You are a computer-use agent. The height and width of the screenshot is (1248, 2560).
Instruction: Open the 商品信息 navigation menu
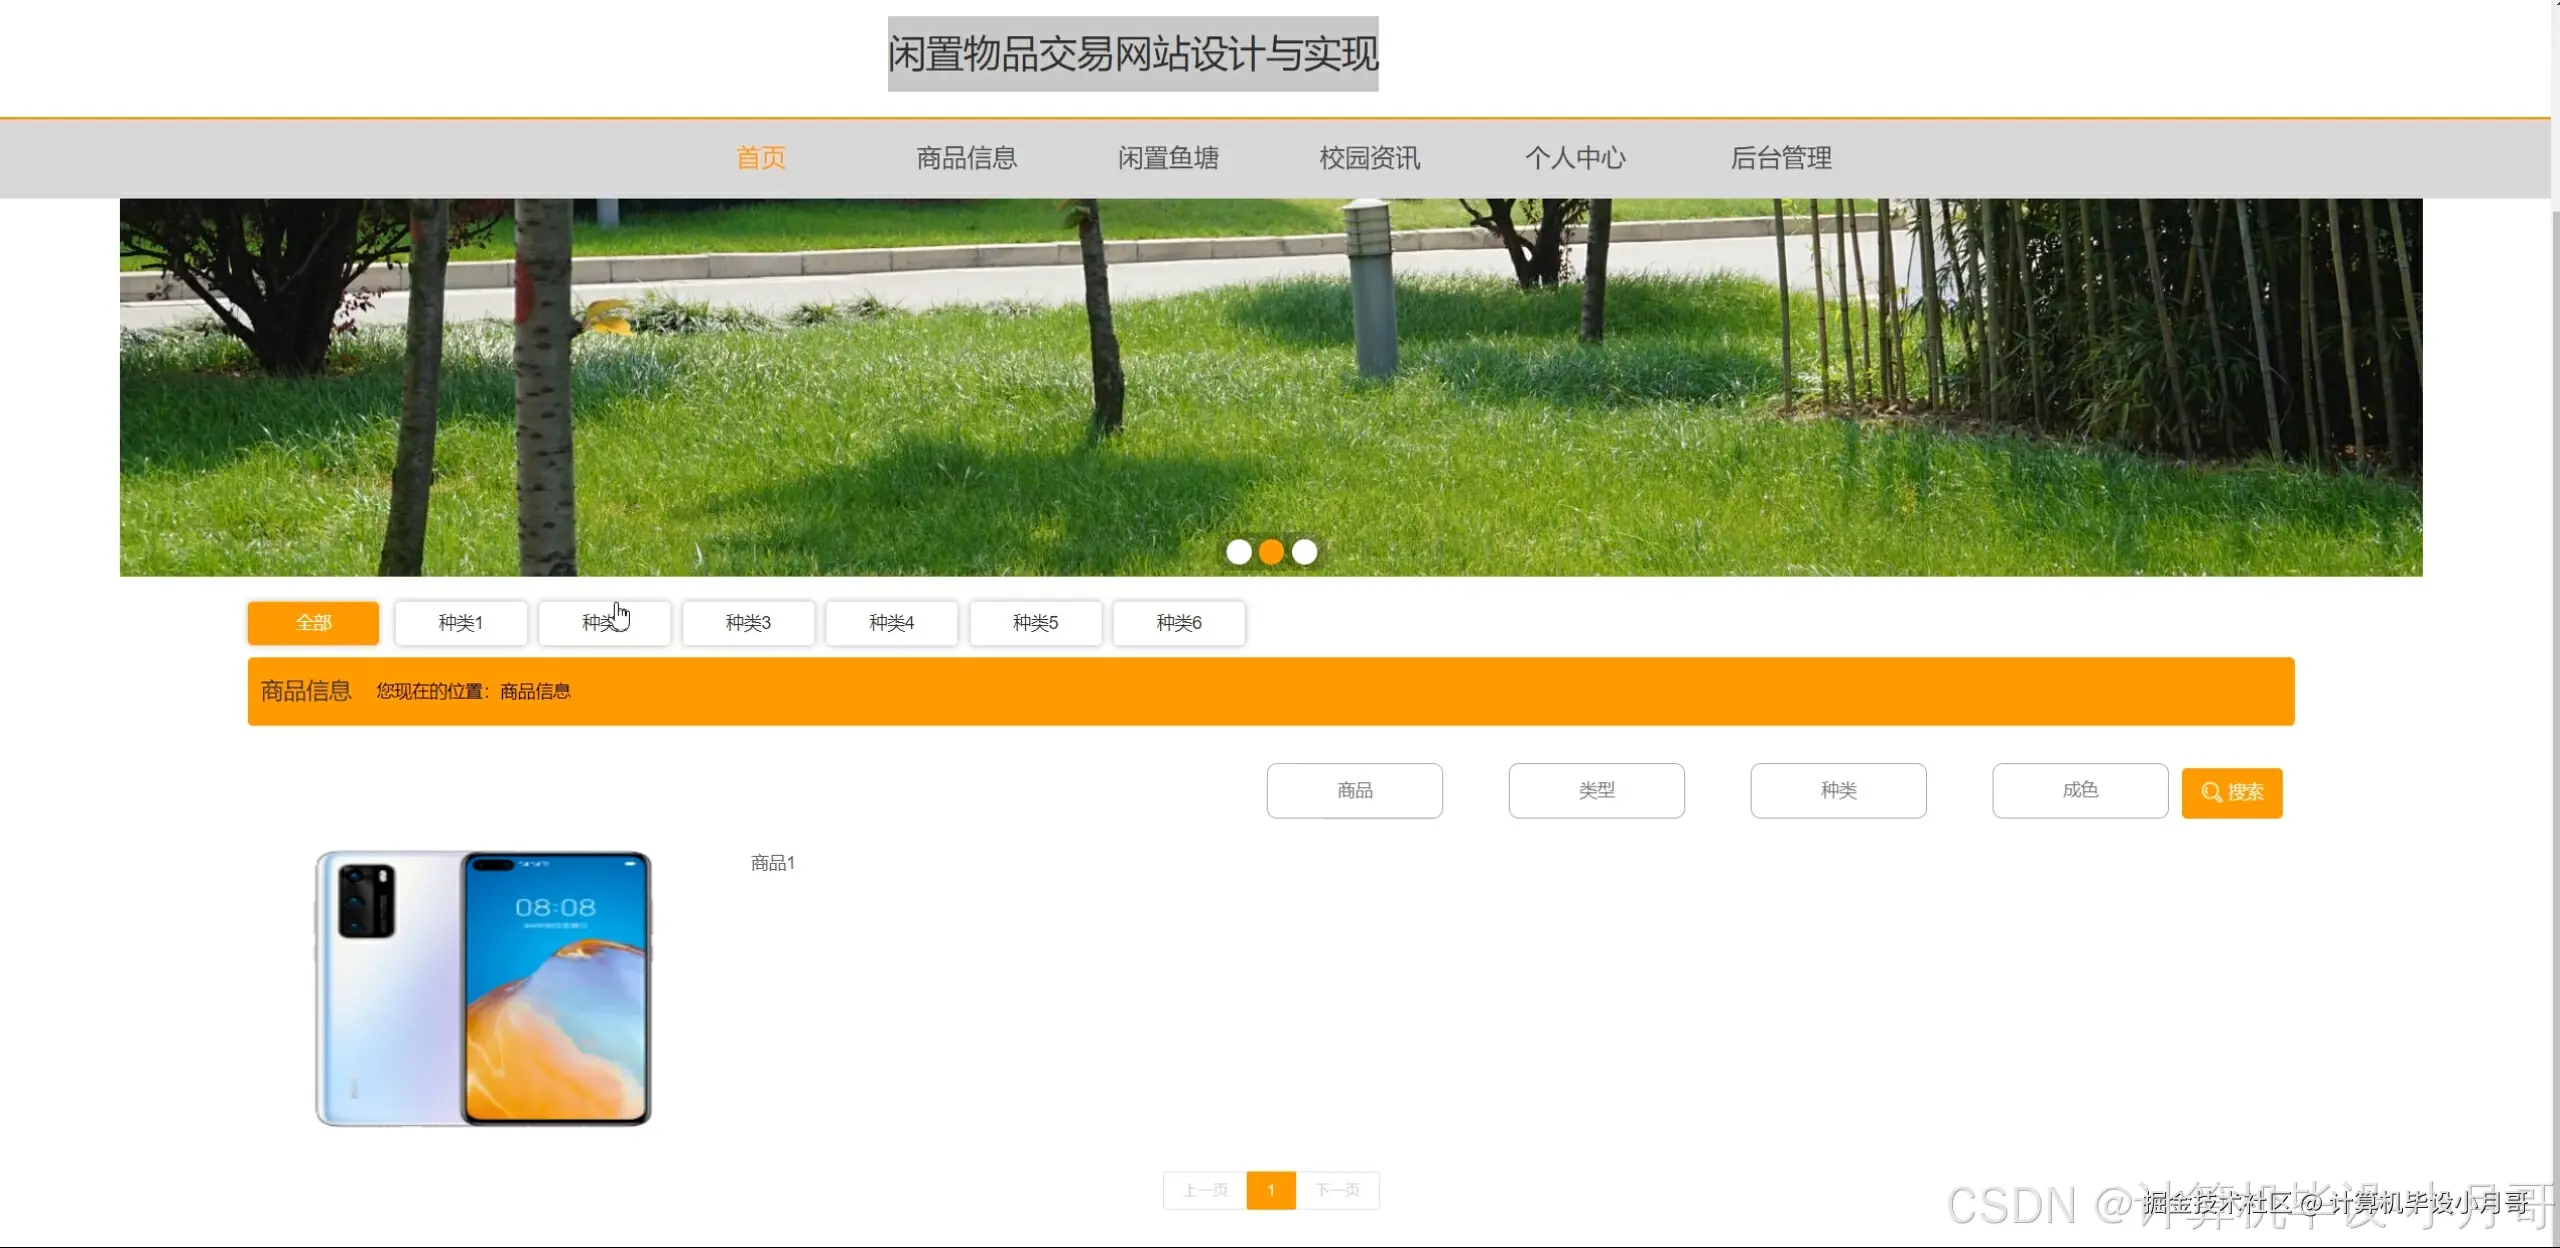pyautogui.click(x=966, y=158)
